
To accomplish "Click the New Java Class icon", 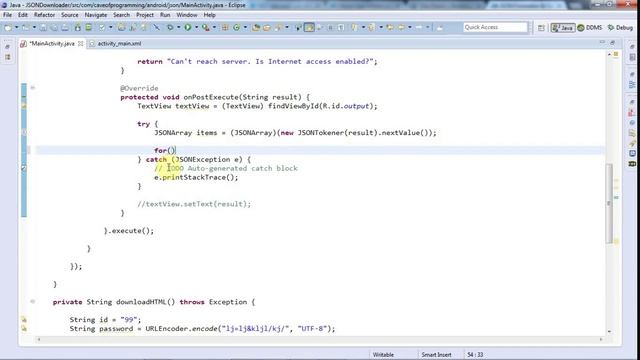I will (236, 27).
